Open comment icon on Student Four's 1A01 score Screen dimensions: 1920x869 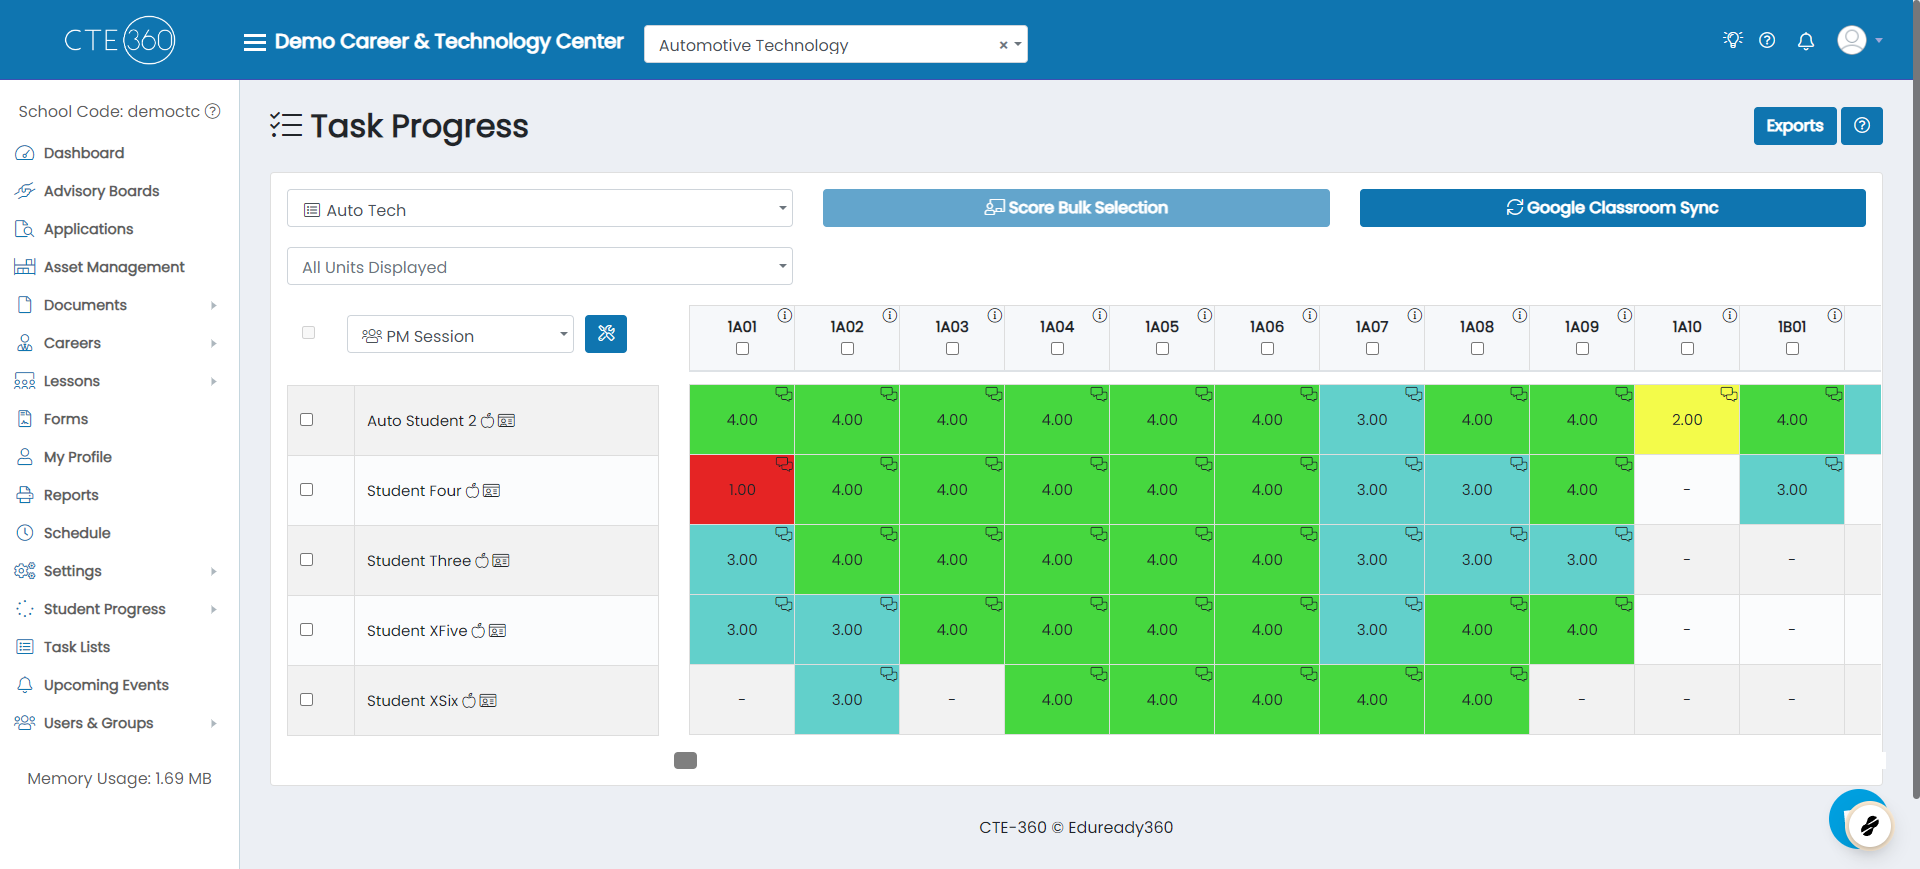pyautogui.click(x=784, y=464)
